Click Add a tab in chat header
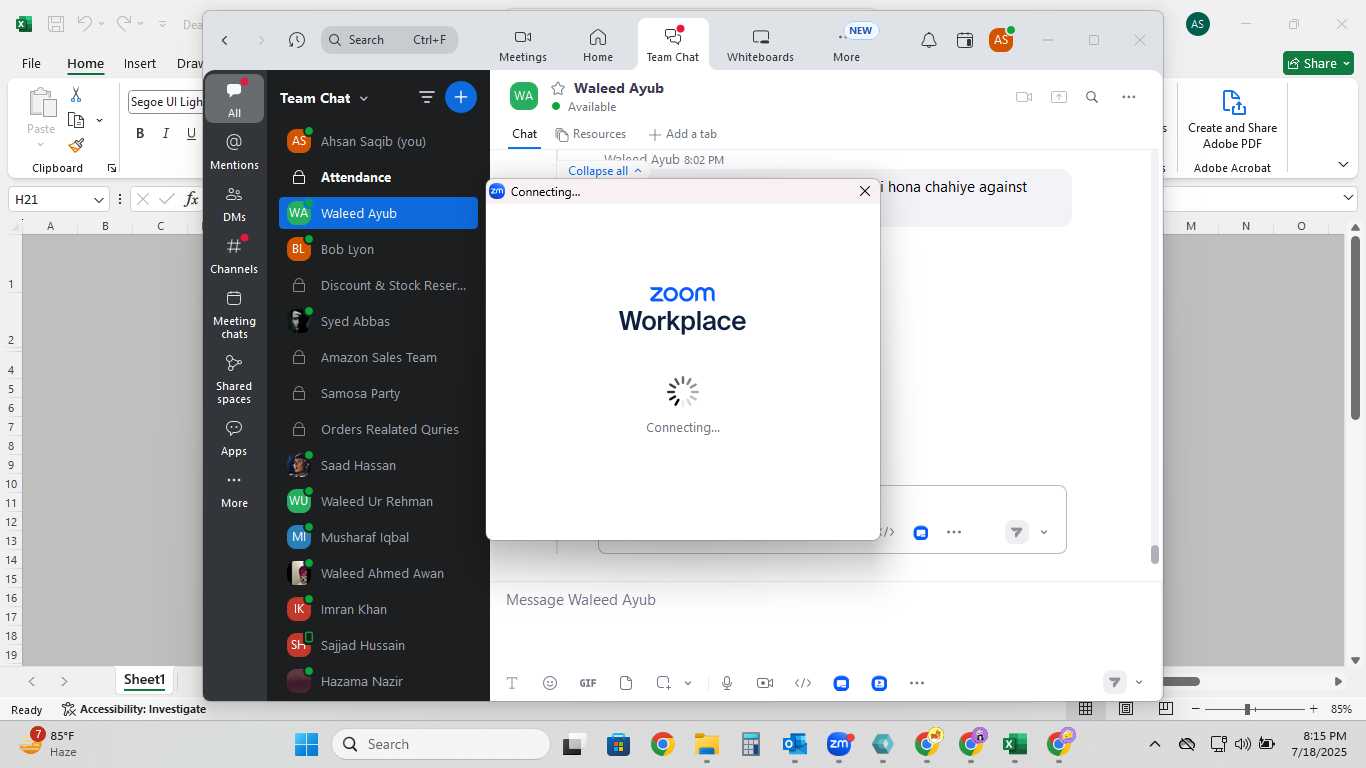Viewport: 1366px width, 768px height. coord(682,134)
